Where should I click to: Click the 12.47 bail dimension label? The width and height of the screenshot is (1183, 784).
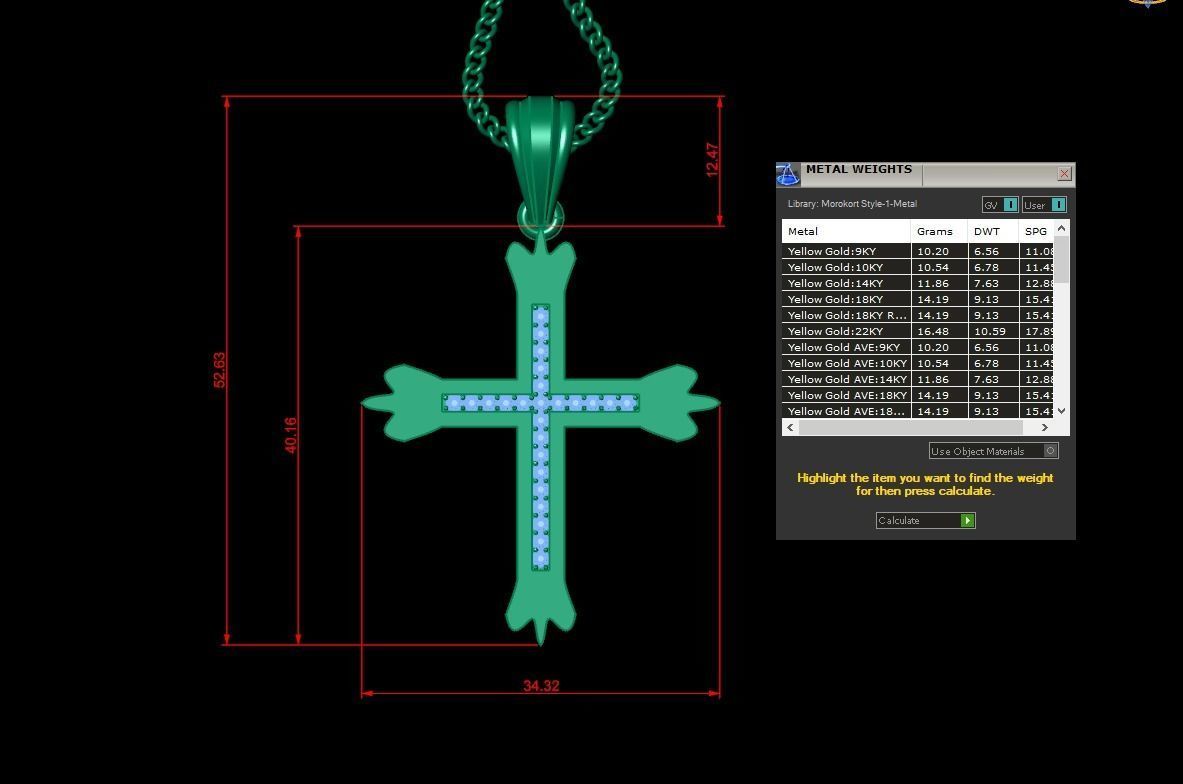tap(711, 160)
